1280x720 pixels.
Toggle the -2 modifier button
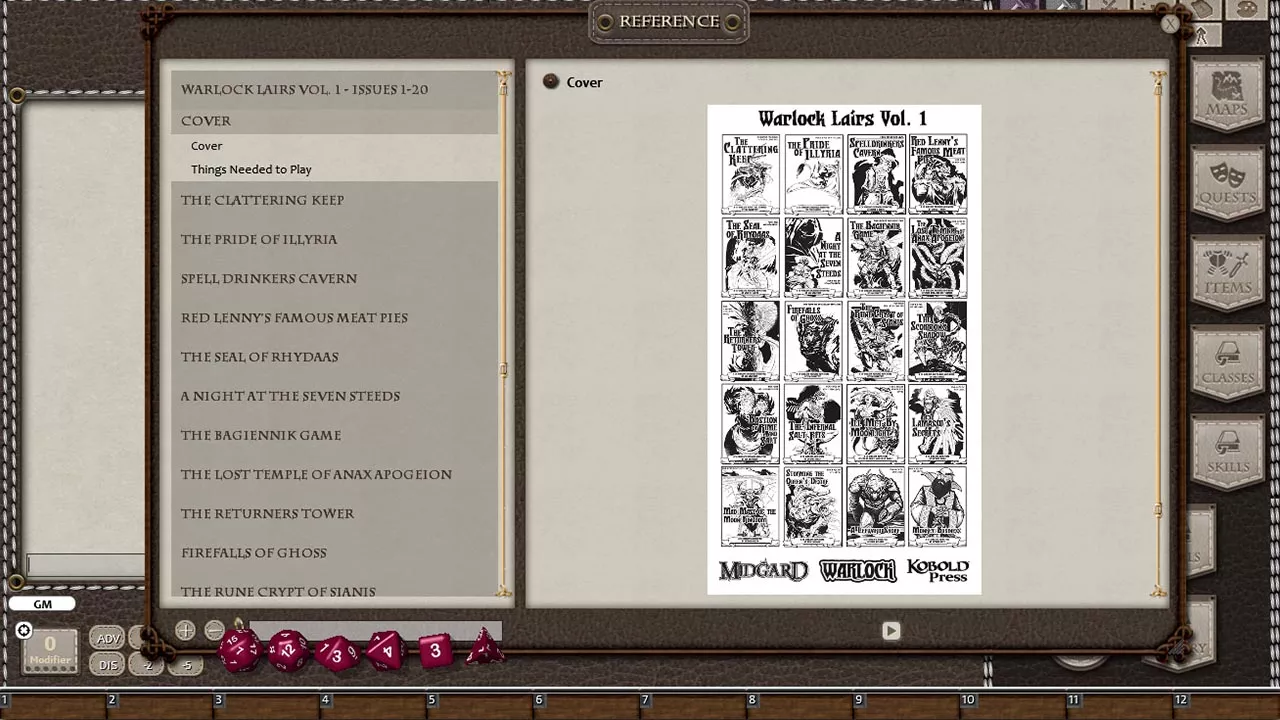point(148,664)
